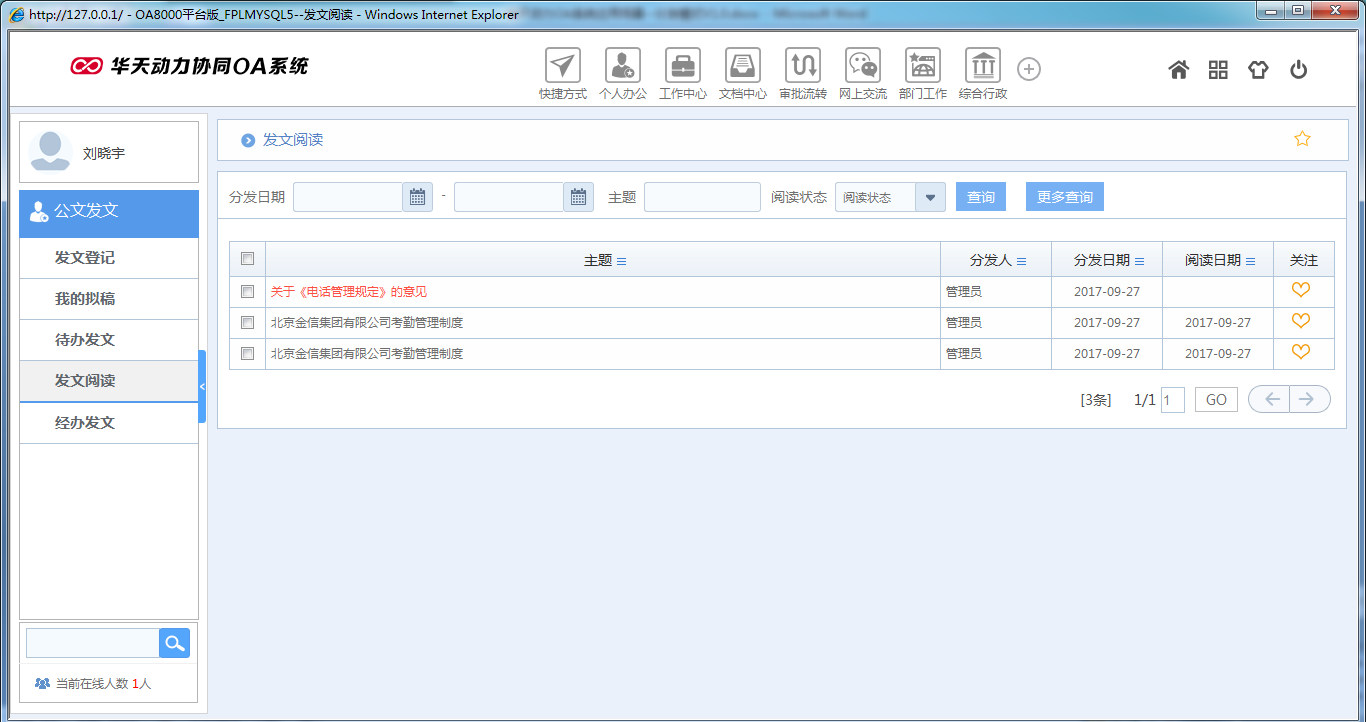Open the 工作中心 work center

(x=682, y=68)
